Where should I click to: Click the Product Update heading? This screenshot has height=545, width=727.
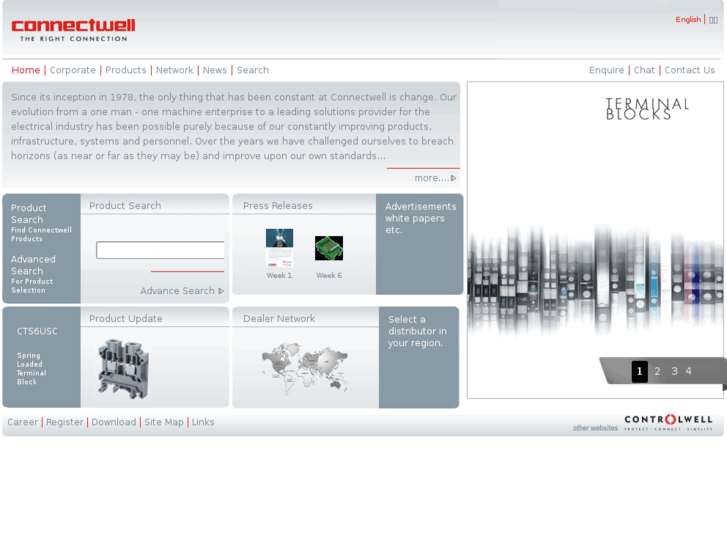126,319
